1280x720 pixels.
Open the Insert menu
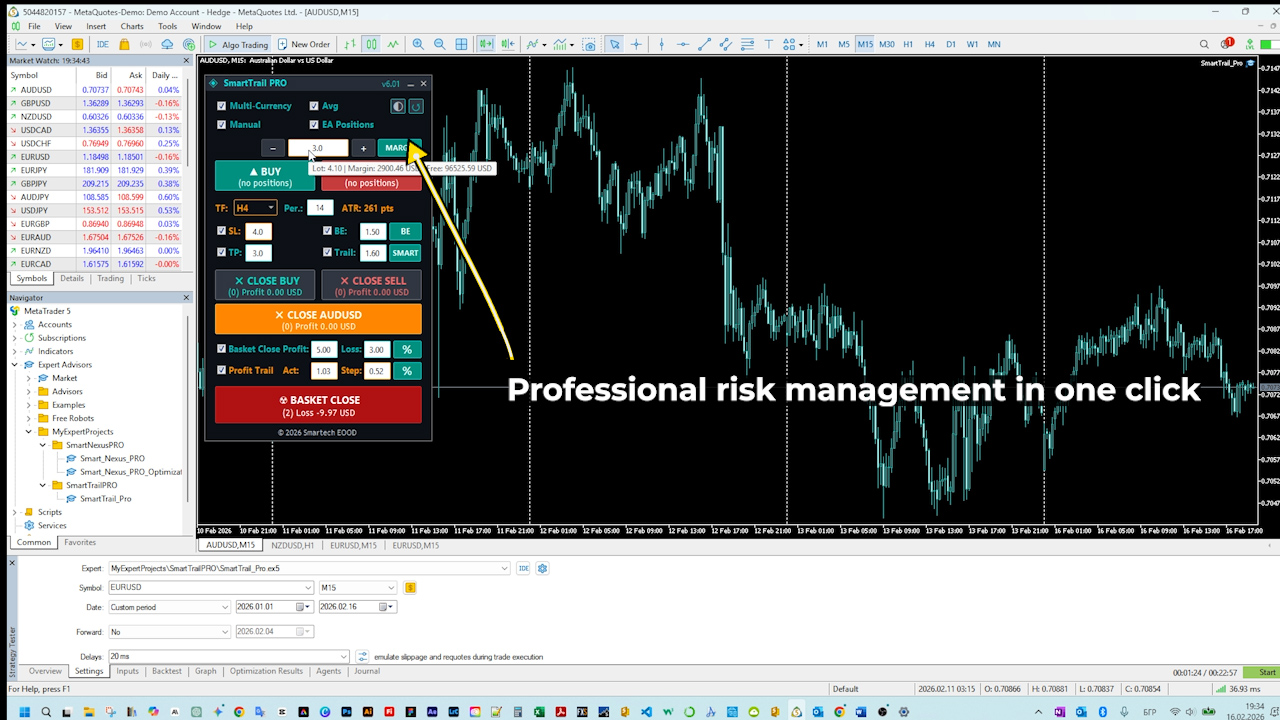(96, 26)
